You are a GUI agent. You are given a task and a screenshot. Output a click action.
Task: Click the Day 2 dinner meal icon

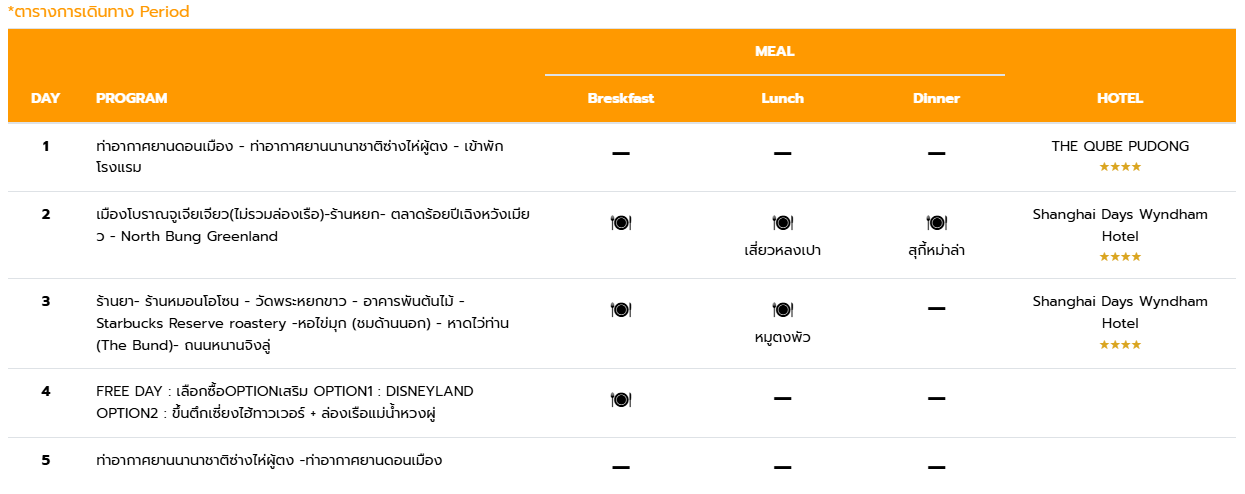click(x=937, y=222)
